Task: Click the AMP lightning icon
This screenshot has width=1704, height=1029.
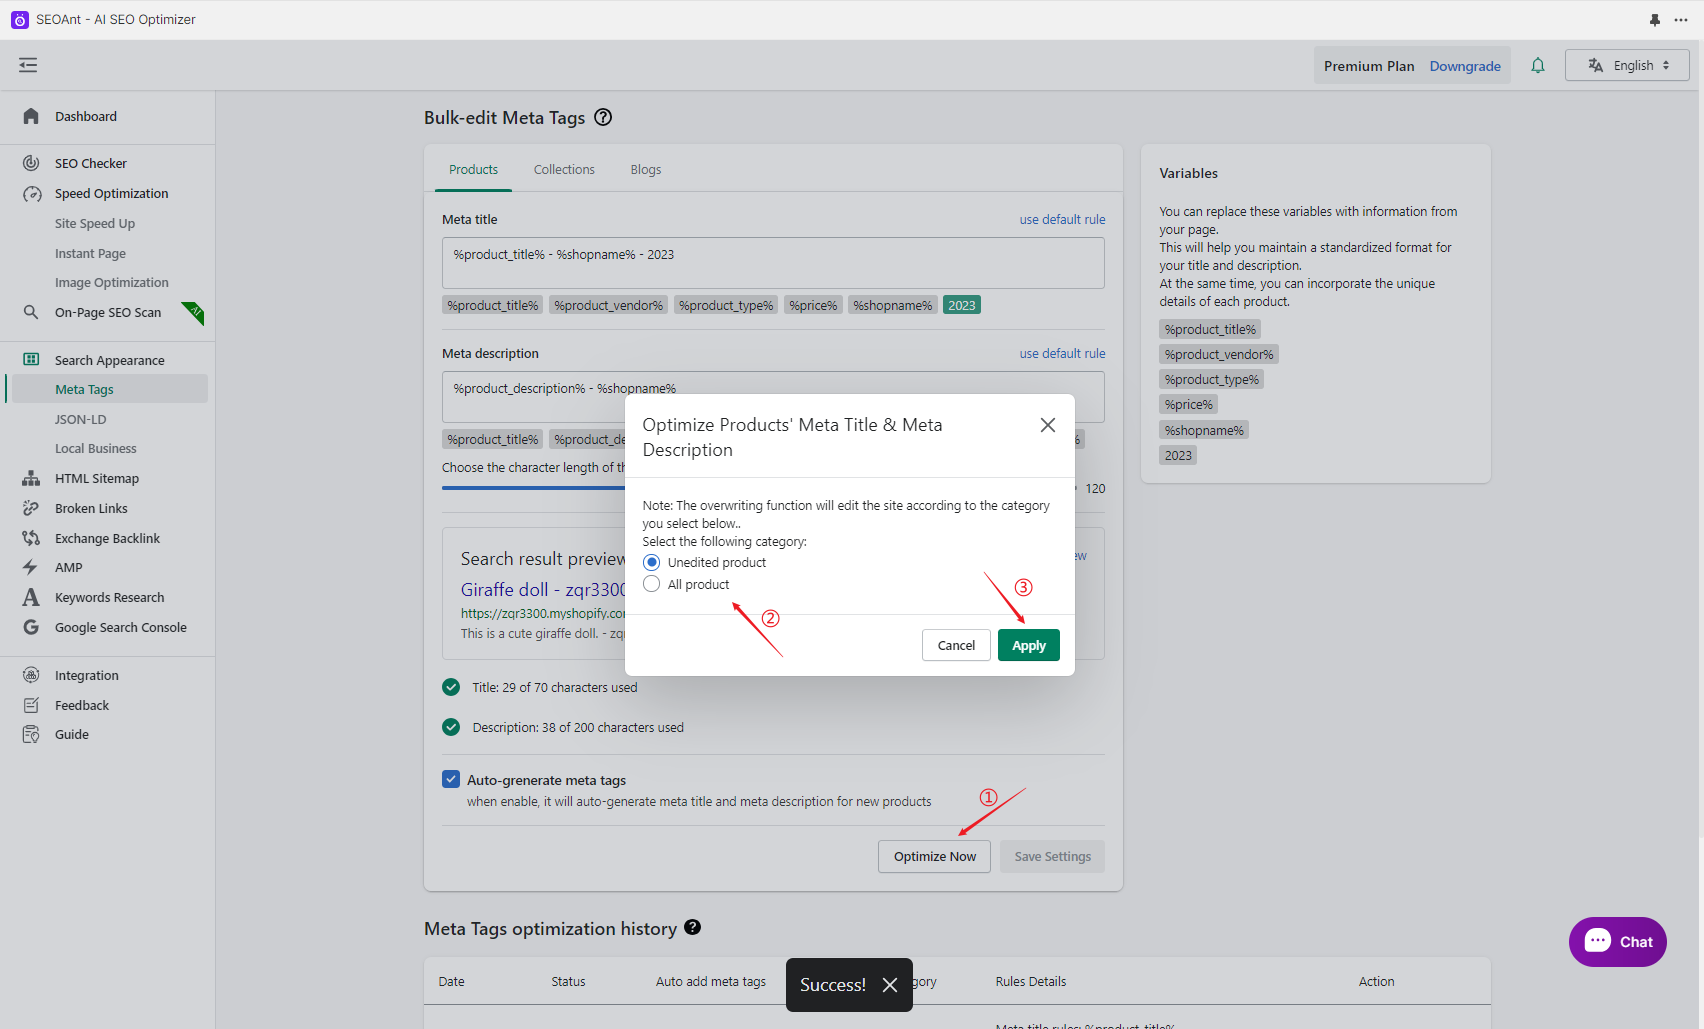Action: 31,567
